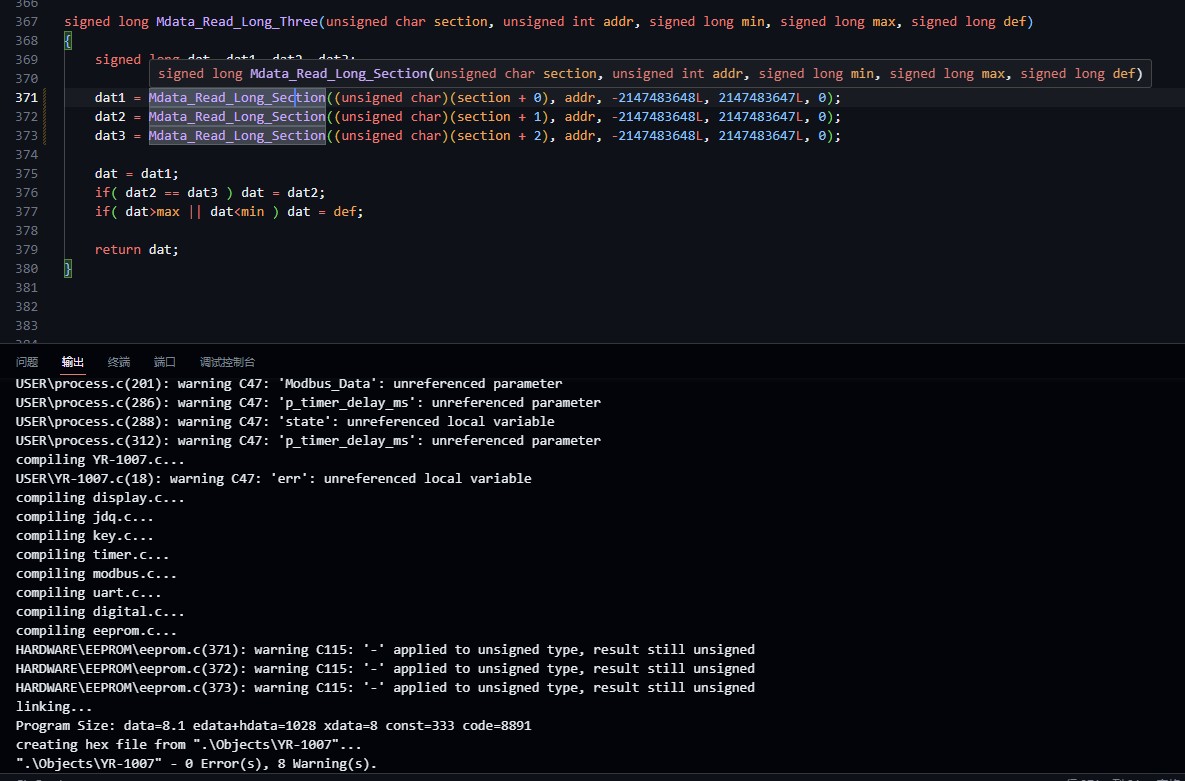1185x781 pixels.
Task: Click the closing brace on line 380
Action: 68,268
